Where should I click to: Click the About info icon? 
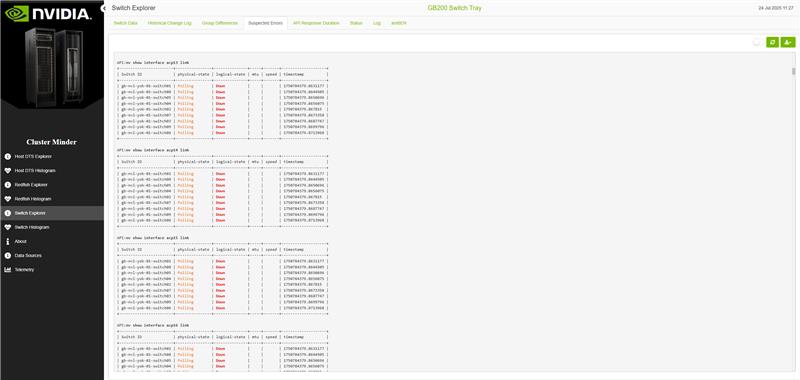pyautogui.click(x=8, y=241)
